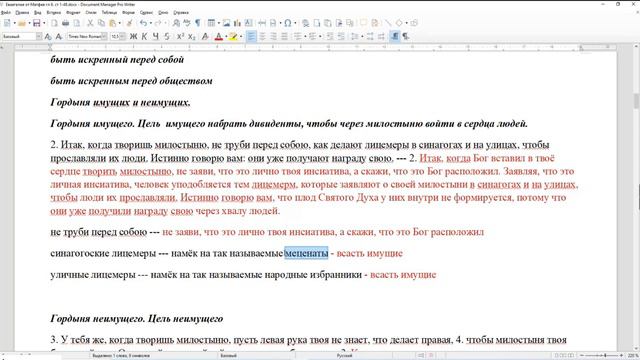
Task: Open Print preview icon
Action: 77,23
